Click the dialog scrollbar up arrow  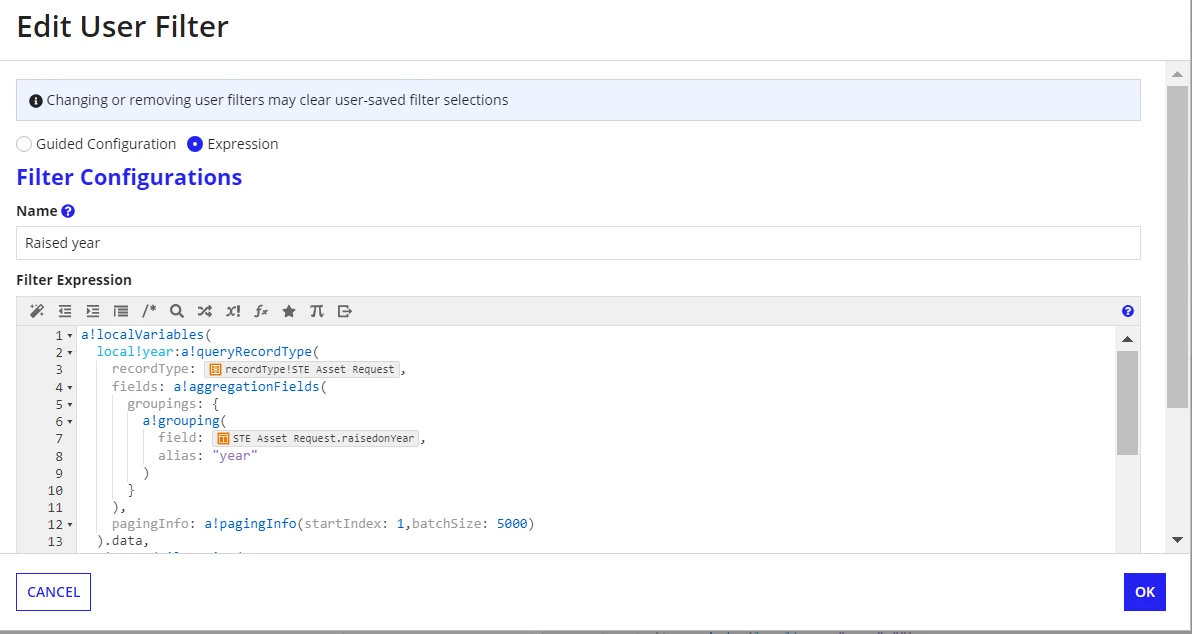pyautogui.click(x=1178, y=74)
